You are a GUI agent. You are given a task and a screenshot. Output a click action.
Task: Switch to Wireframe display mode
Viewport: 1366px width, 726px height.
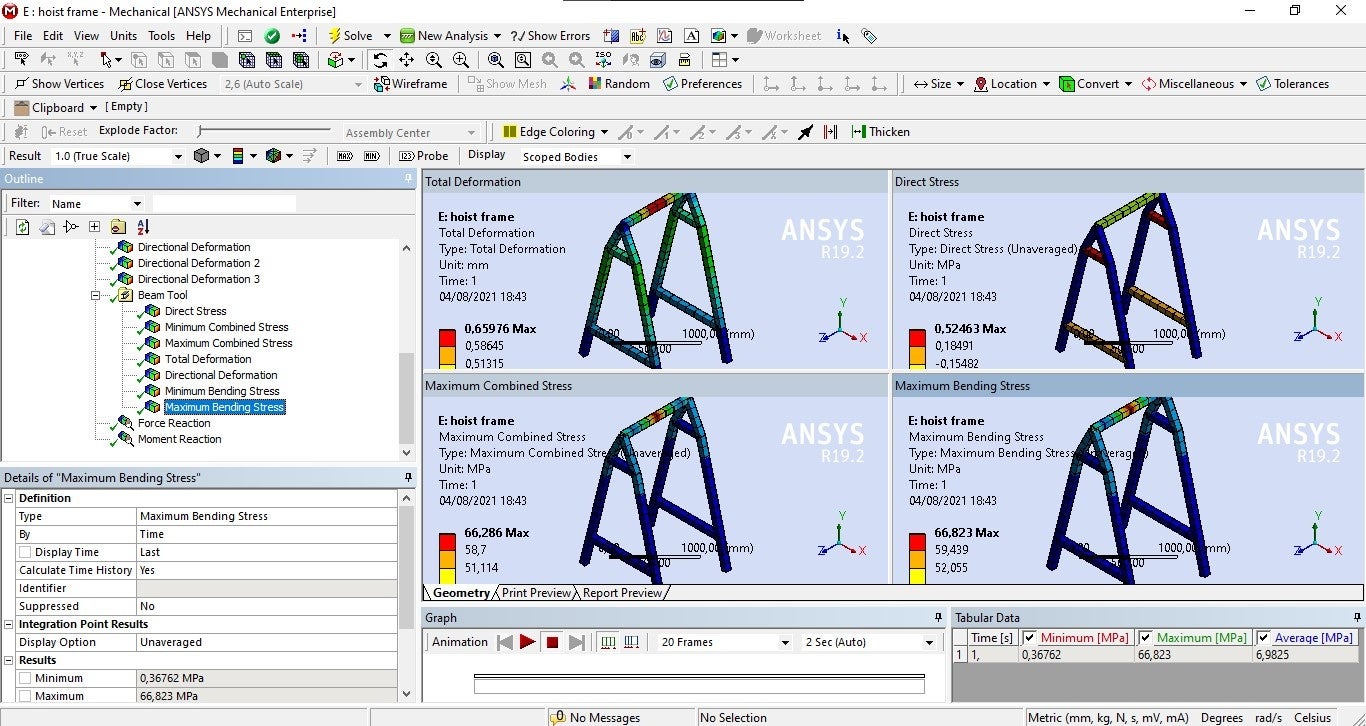pos(410,84)
